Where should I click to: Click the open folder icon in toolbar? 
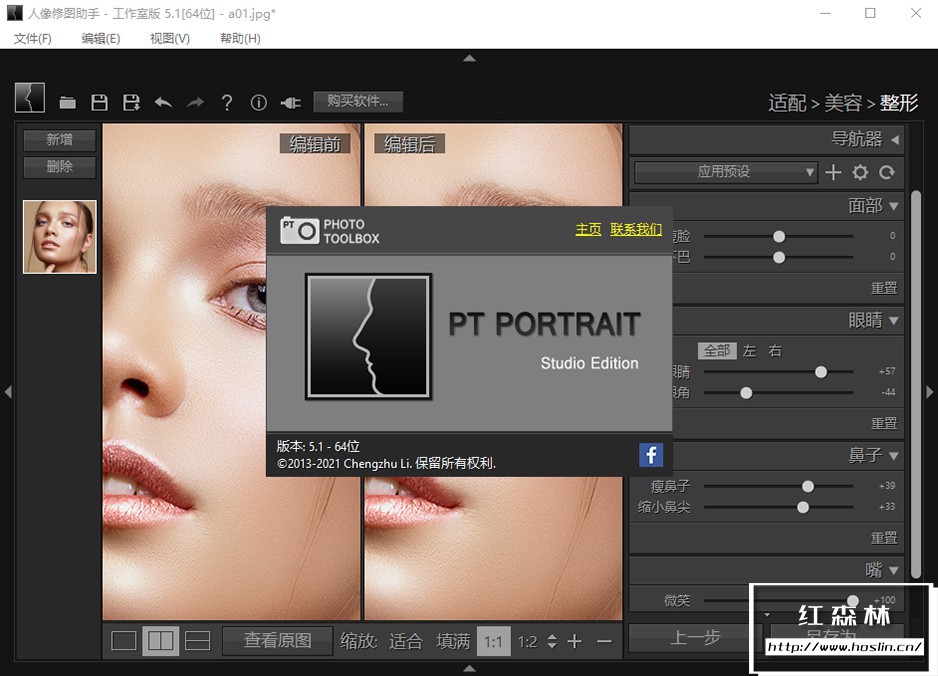point(67,102)
